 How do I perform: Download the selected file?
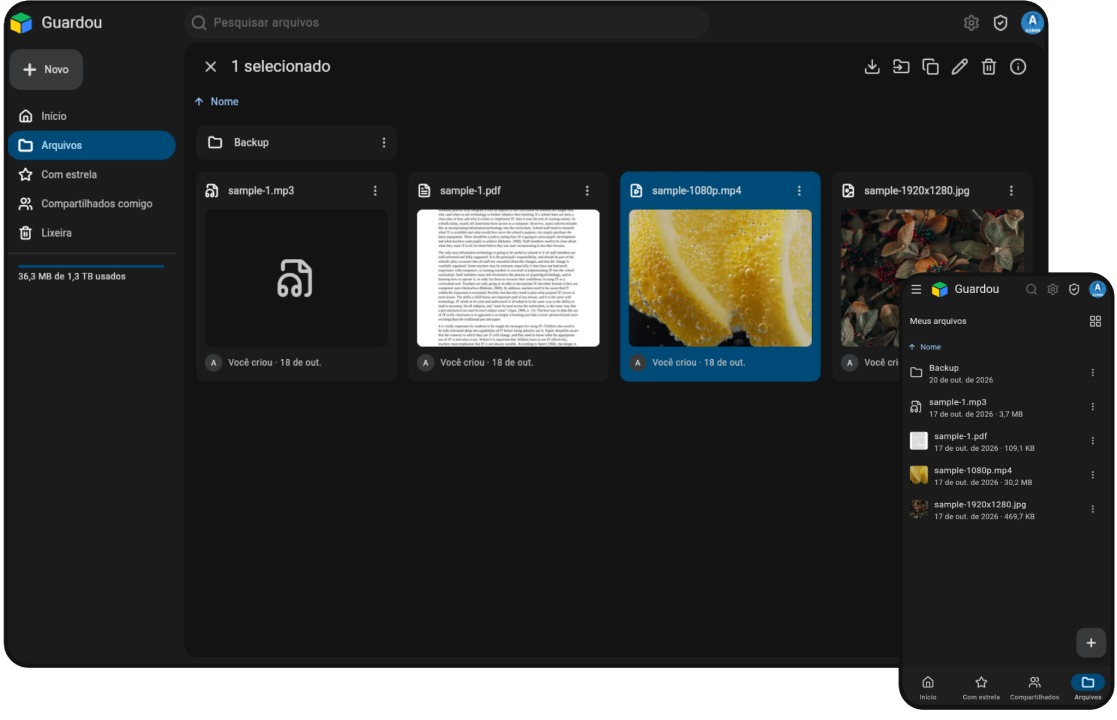click(x=872, y=66)
